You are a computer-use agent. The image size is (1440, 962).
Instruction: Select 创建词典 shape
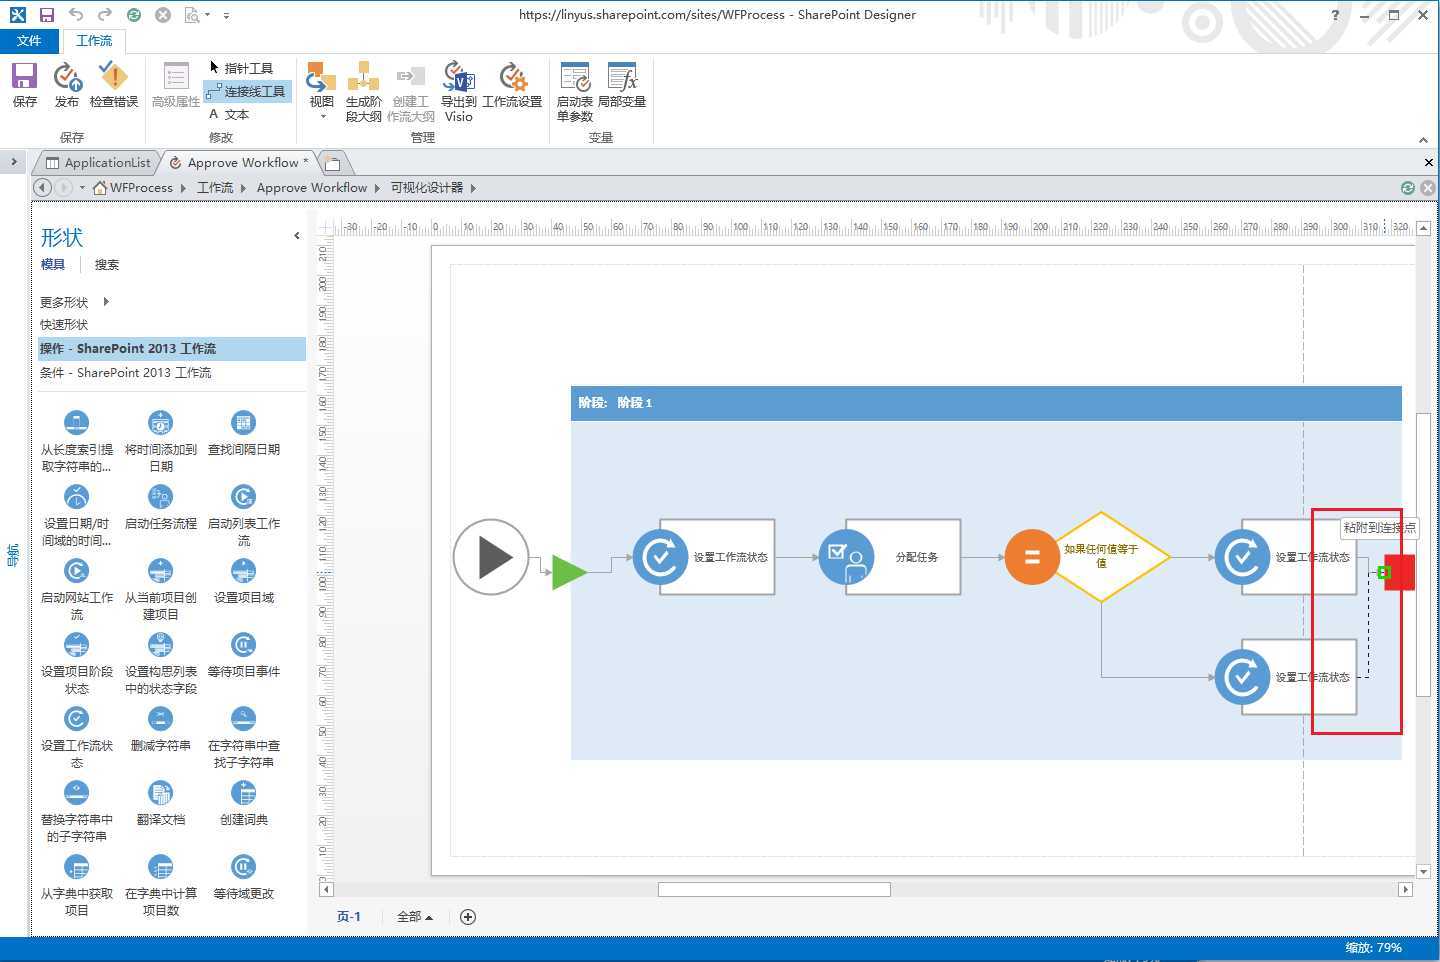[243, 803]
